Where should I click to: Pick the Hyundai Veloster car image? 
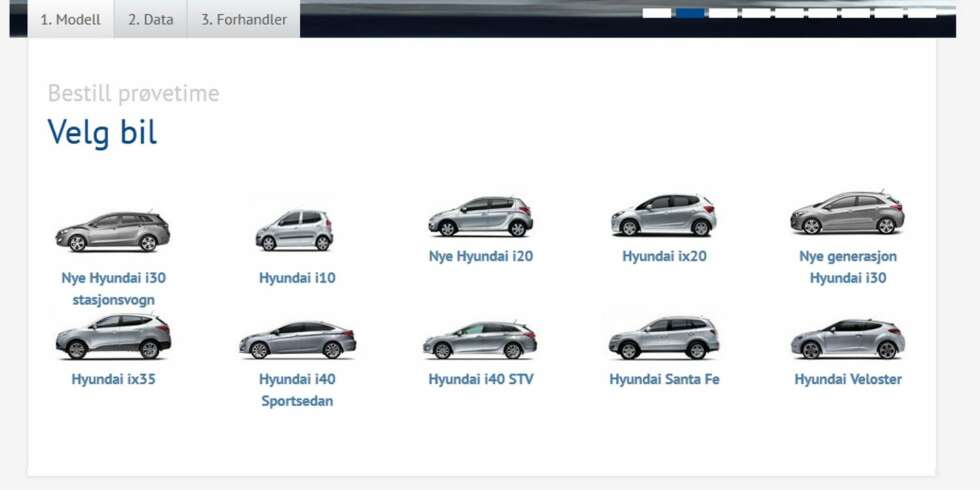(x=848, y=339)
